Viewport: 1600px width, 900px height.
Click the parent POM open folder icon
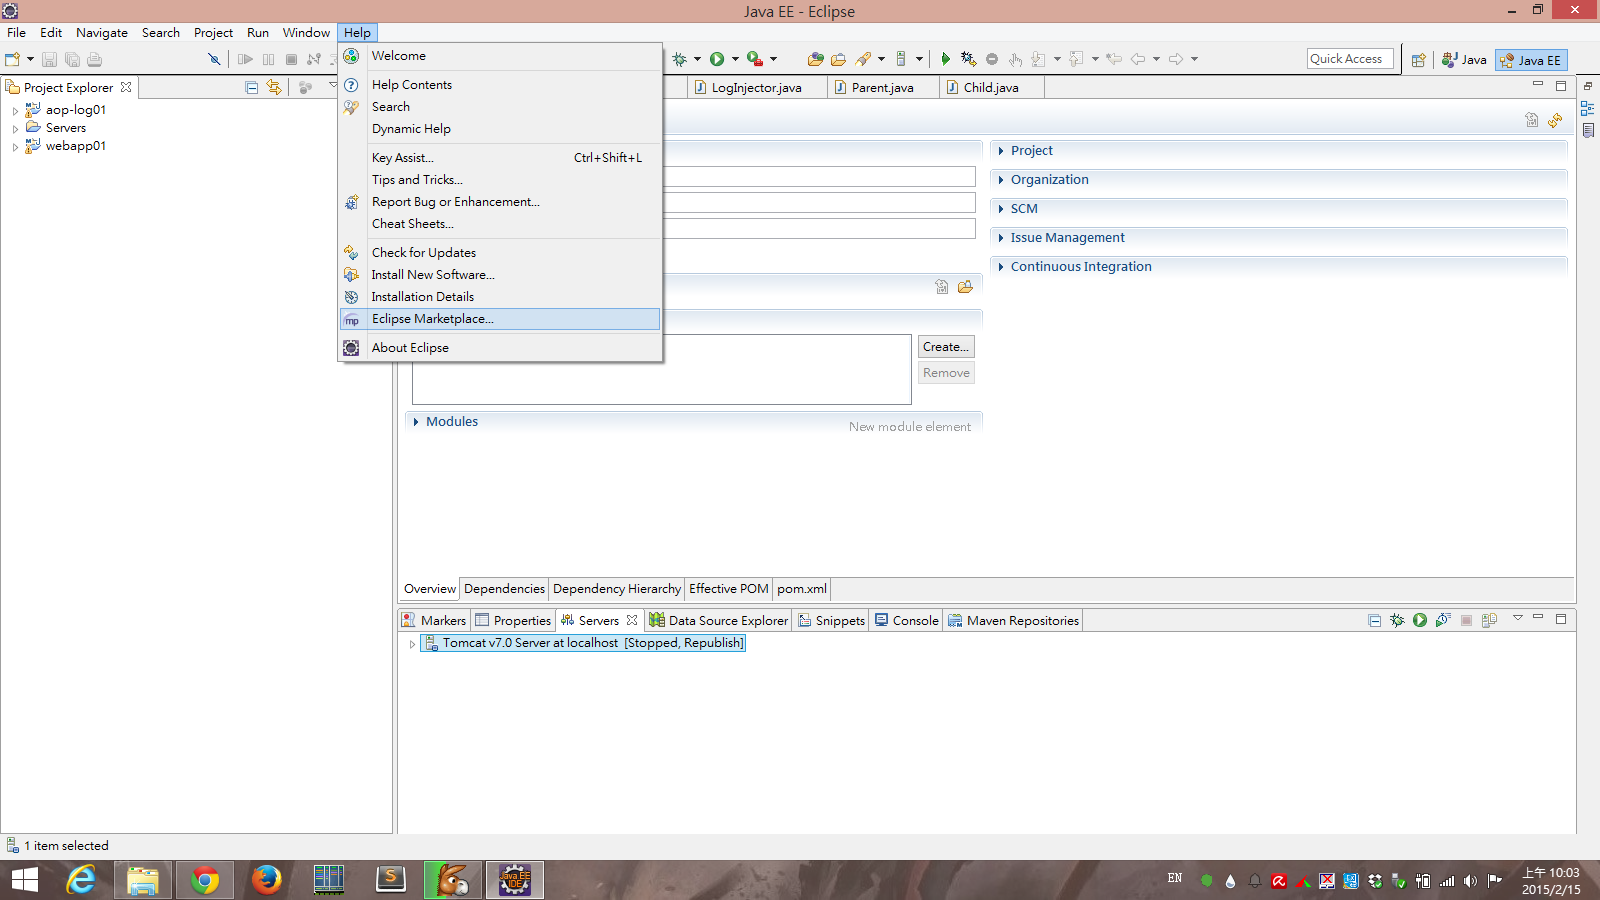[x=965, y=287]
